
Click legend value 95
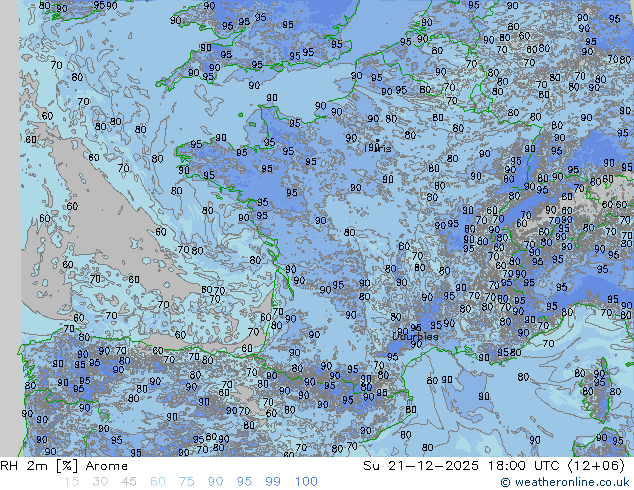244,482
